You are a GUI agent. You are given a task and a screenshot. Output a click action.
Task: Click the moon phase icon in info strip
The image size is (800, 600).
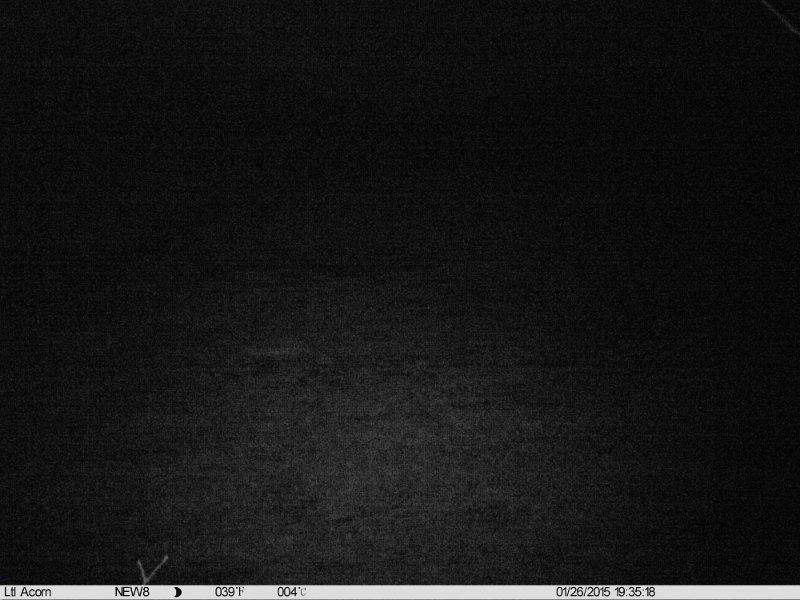point(178,592)
